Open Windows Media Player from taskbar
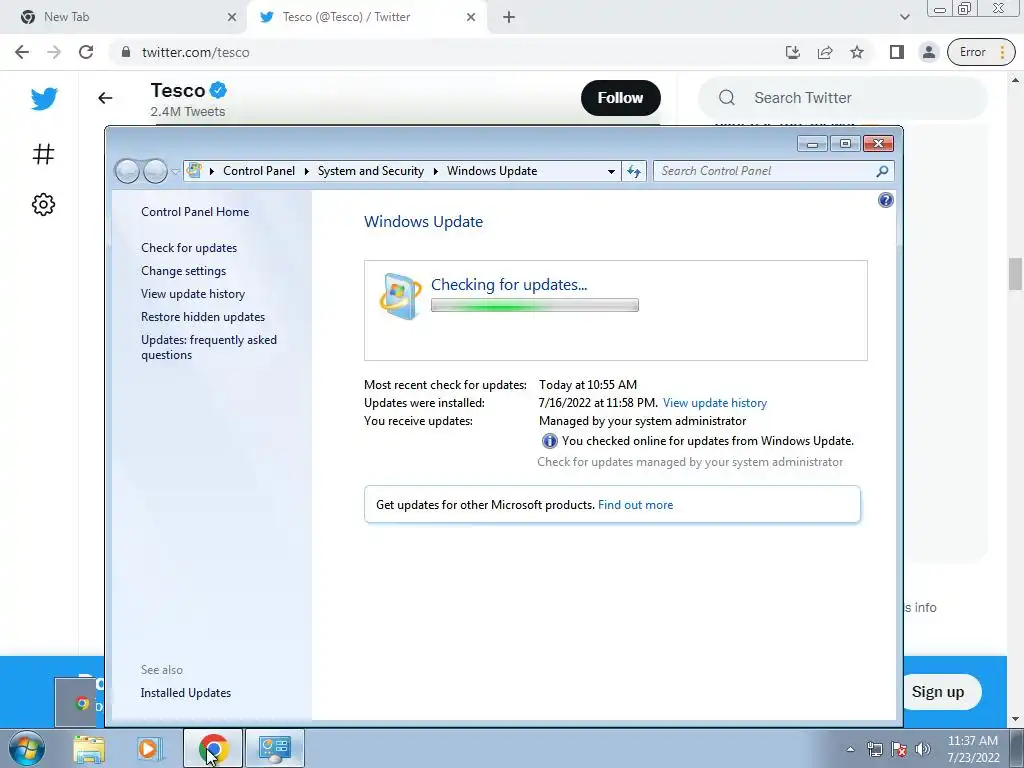This screenshot has width=1024, height=768. point(150,749)
